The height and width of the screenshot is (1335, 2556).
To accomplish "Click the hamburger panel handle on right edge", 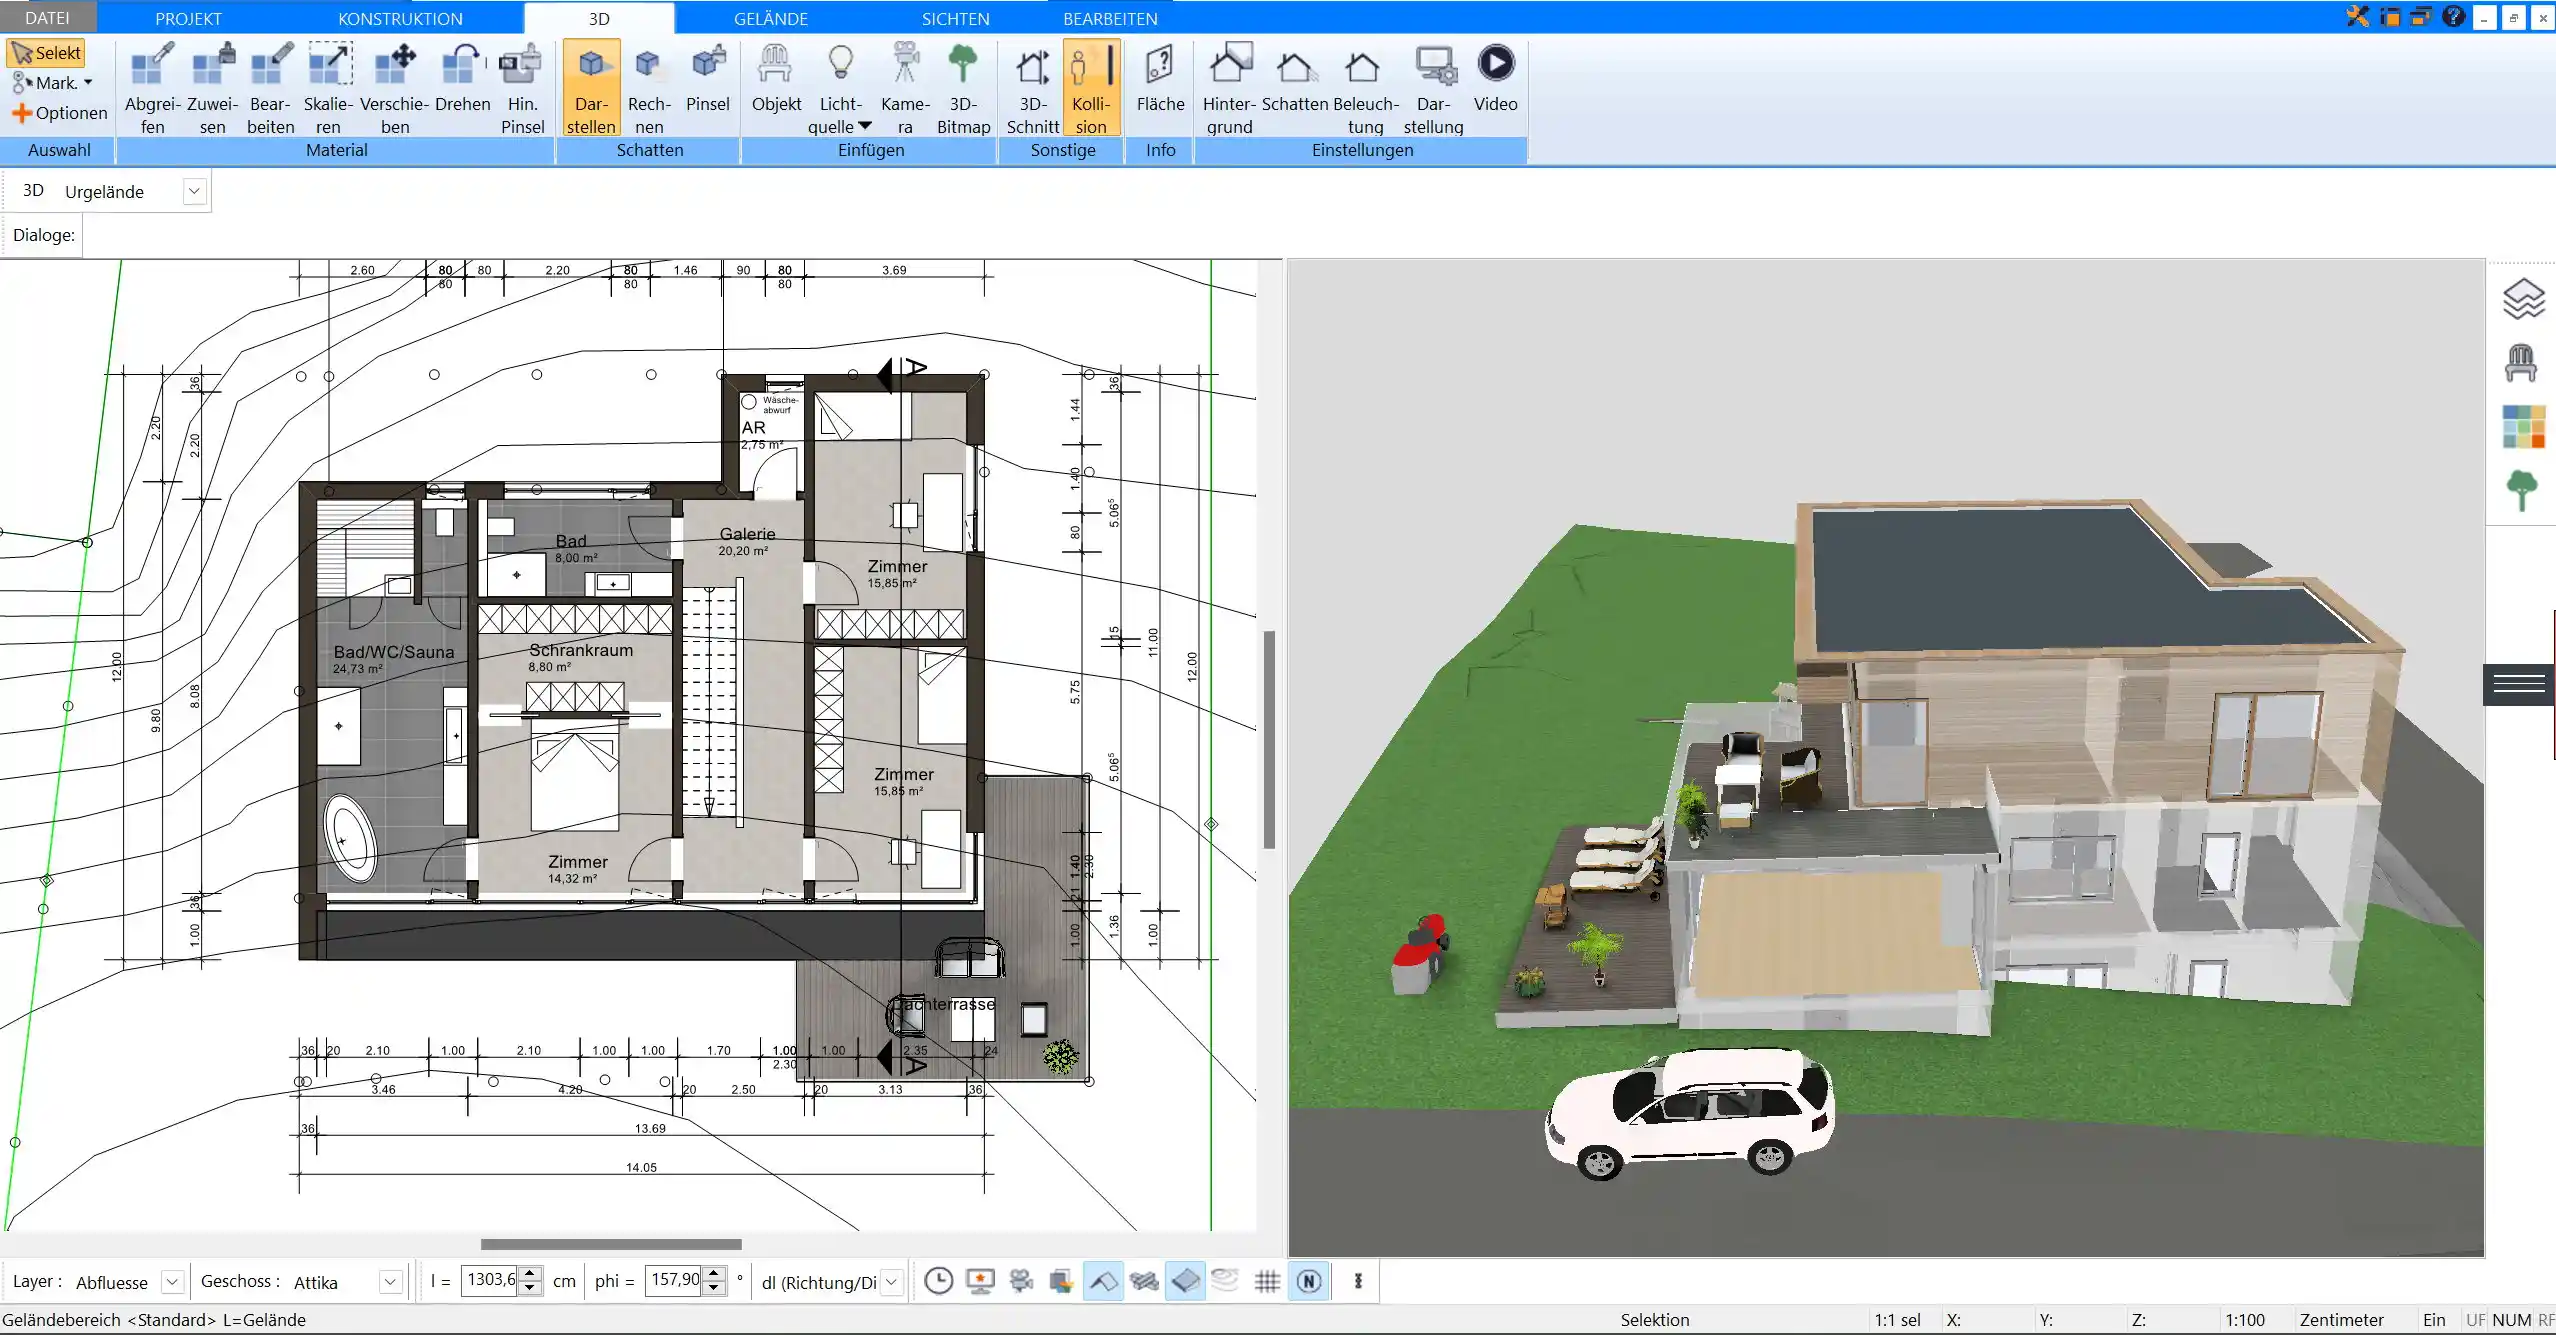I will click(x=2519, y=684).
